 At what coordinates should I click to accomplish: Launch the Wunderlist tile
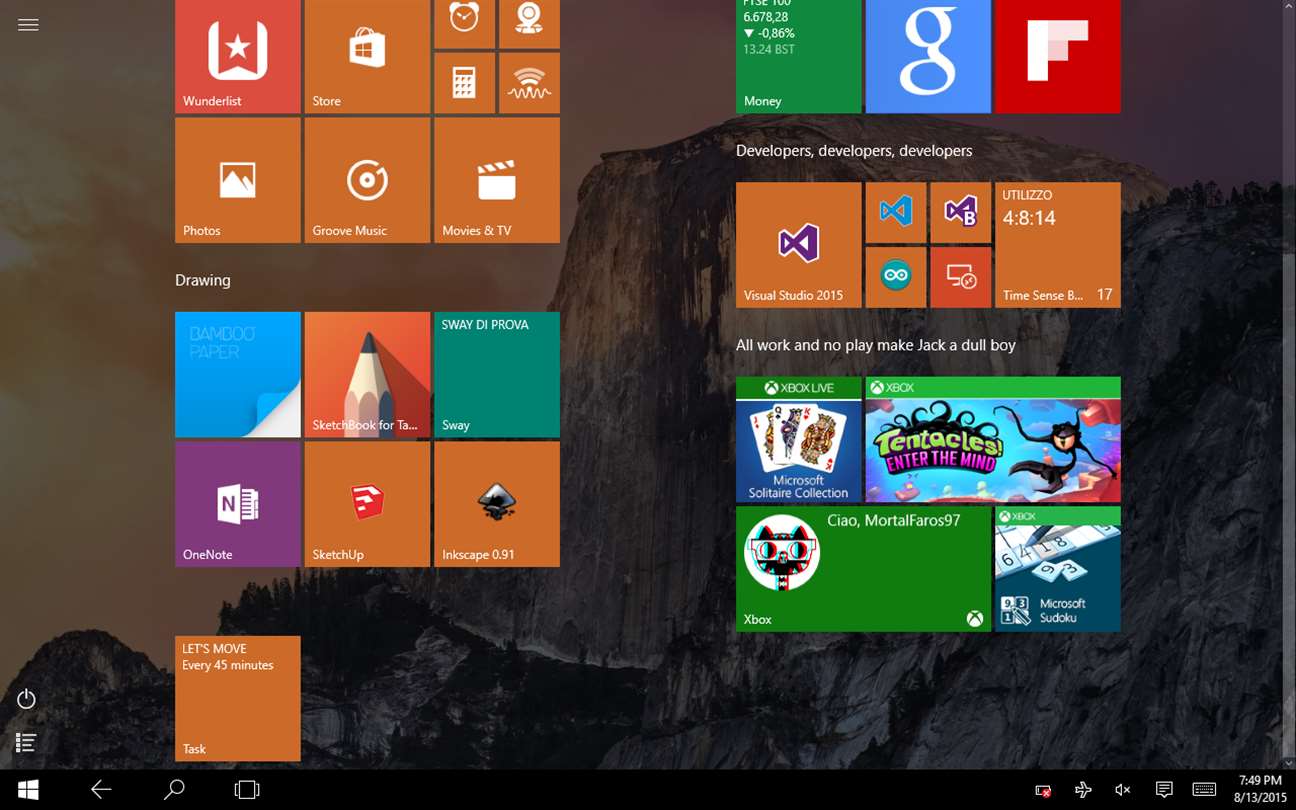pos(238,56)
